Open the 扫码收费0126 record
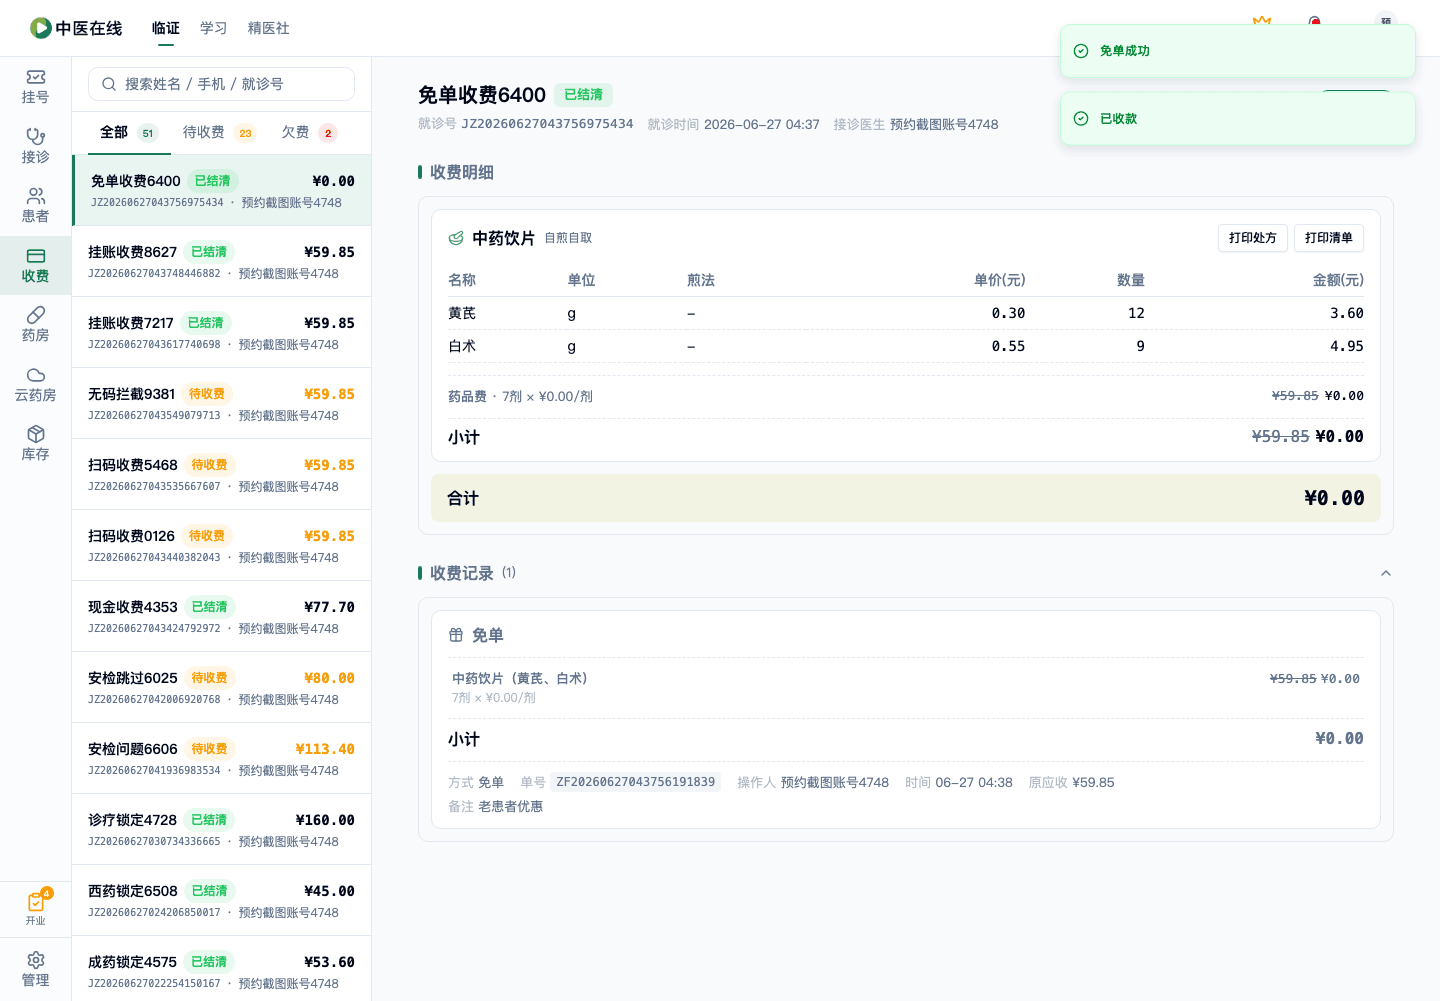Image resolution: width=1440 pixels, height=1001 pixels. point(221,545)
